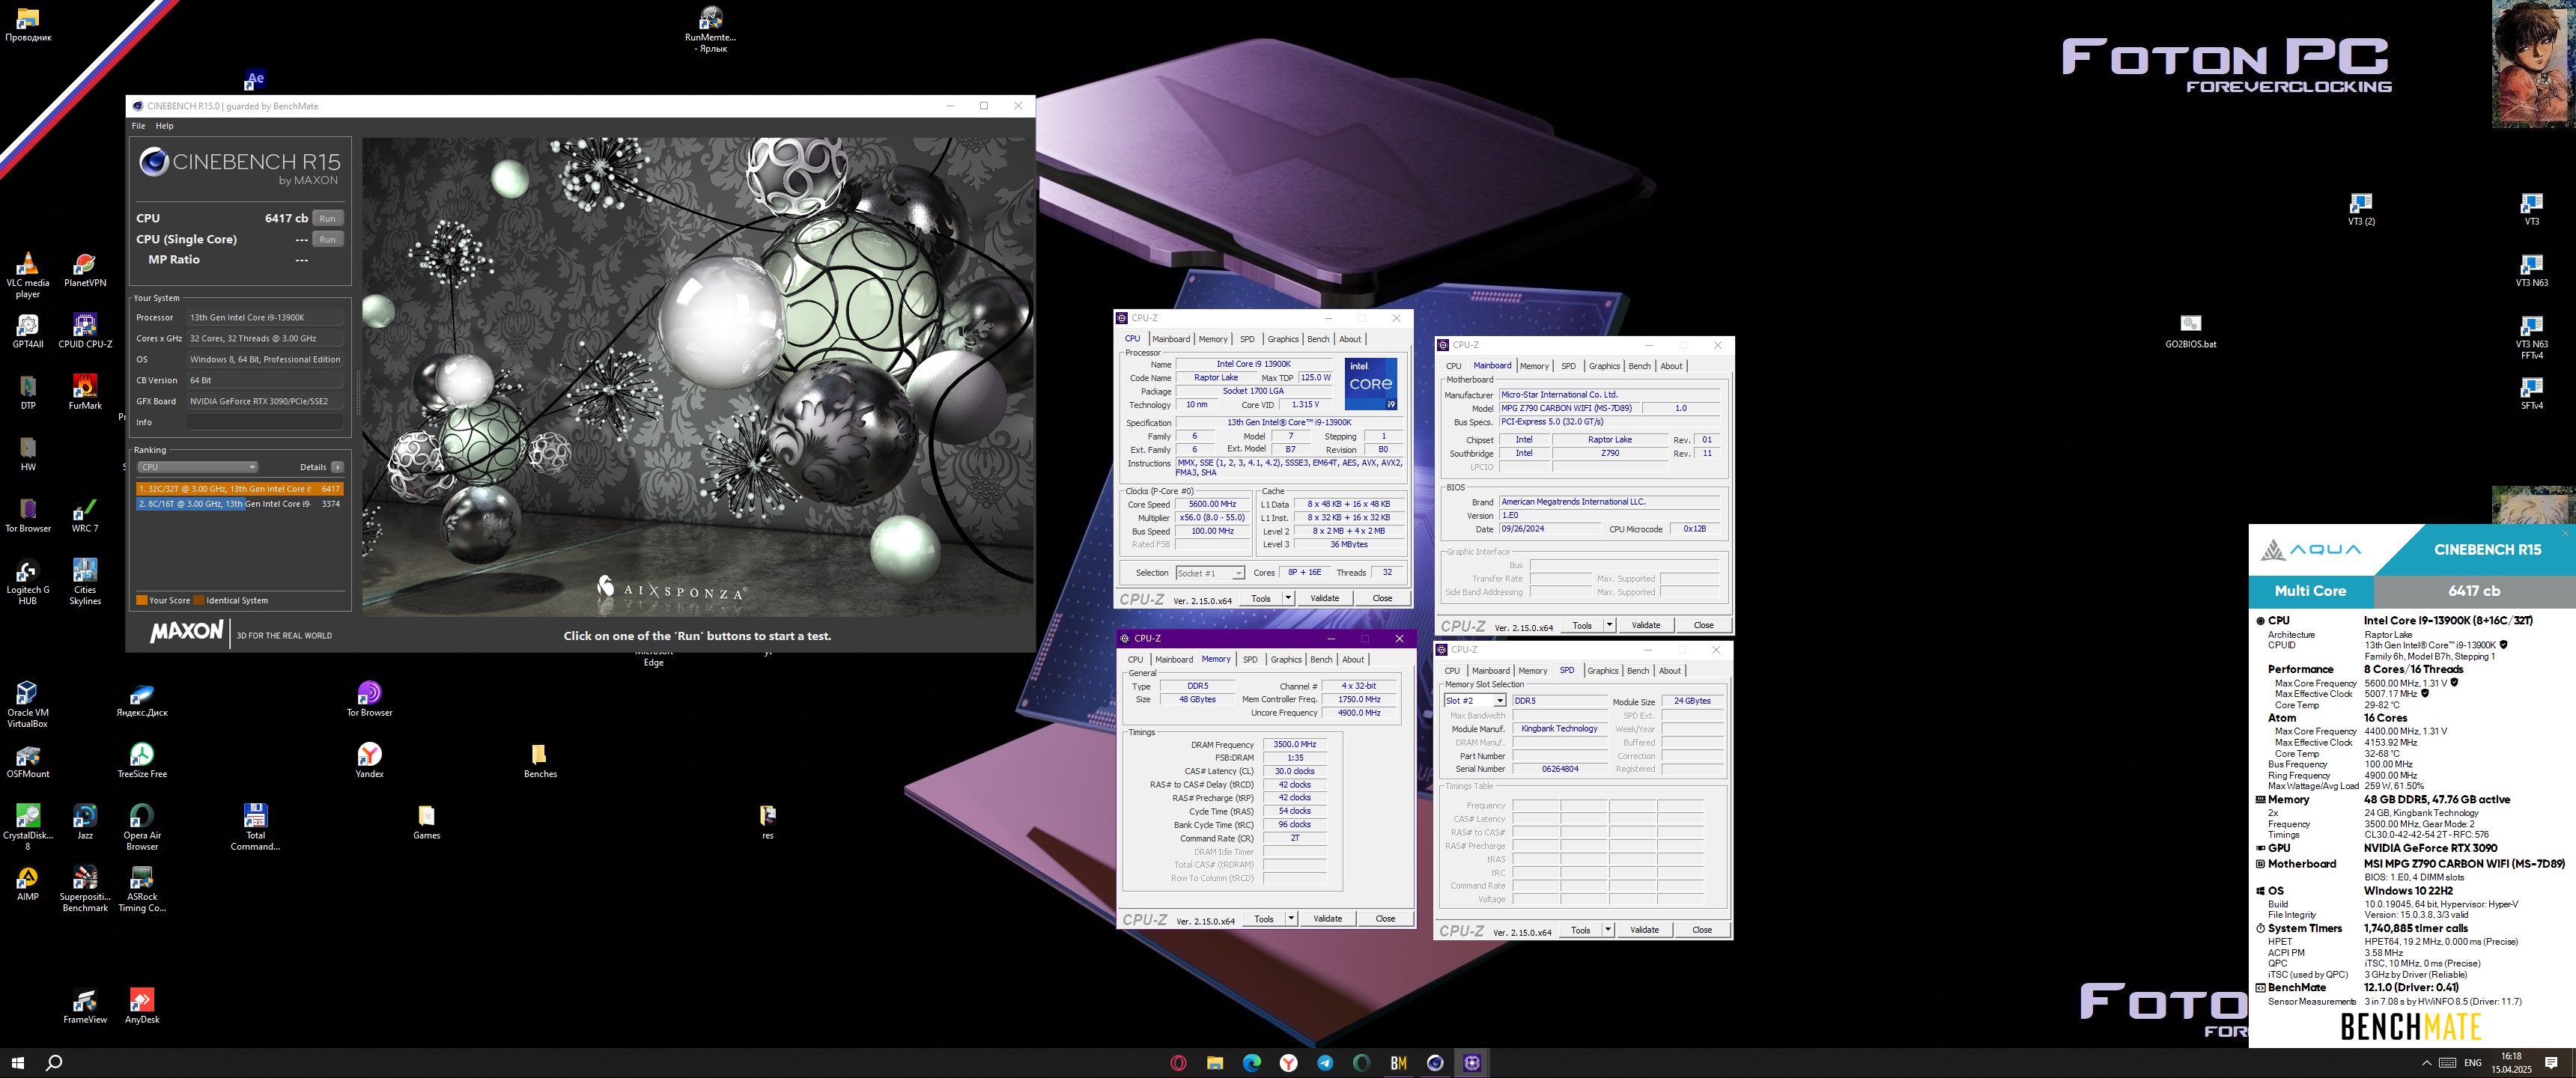This screenshot has width=2576, height=1078.
Task: Expand Tools dropdown arrow in CPU-Z CPU window
Action: click(1288, 598)
